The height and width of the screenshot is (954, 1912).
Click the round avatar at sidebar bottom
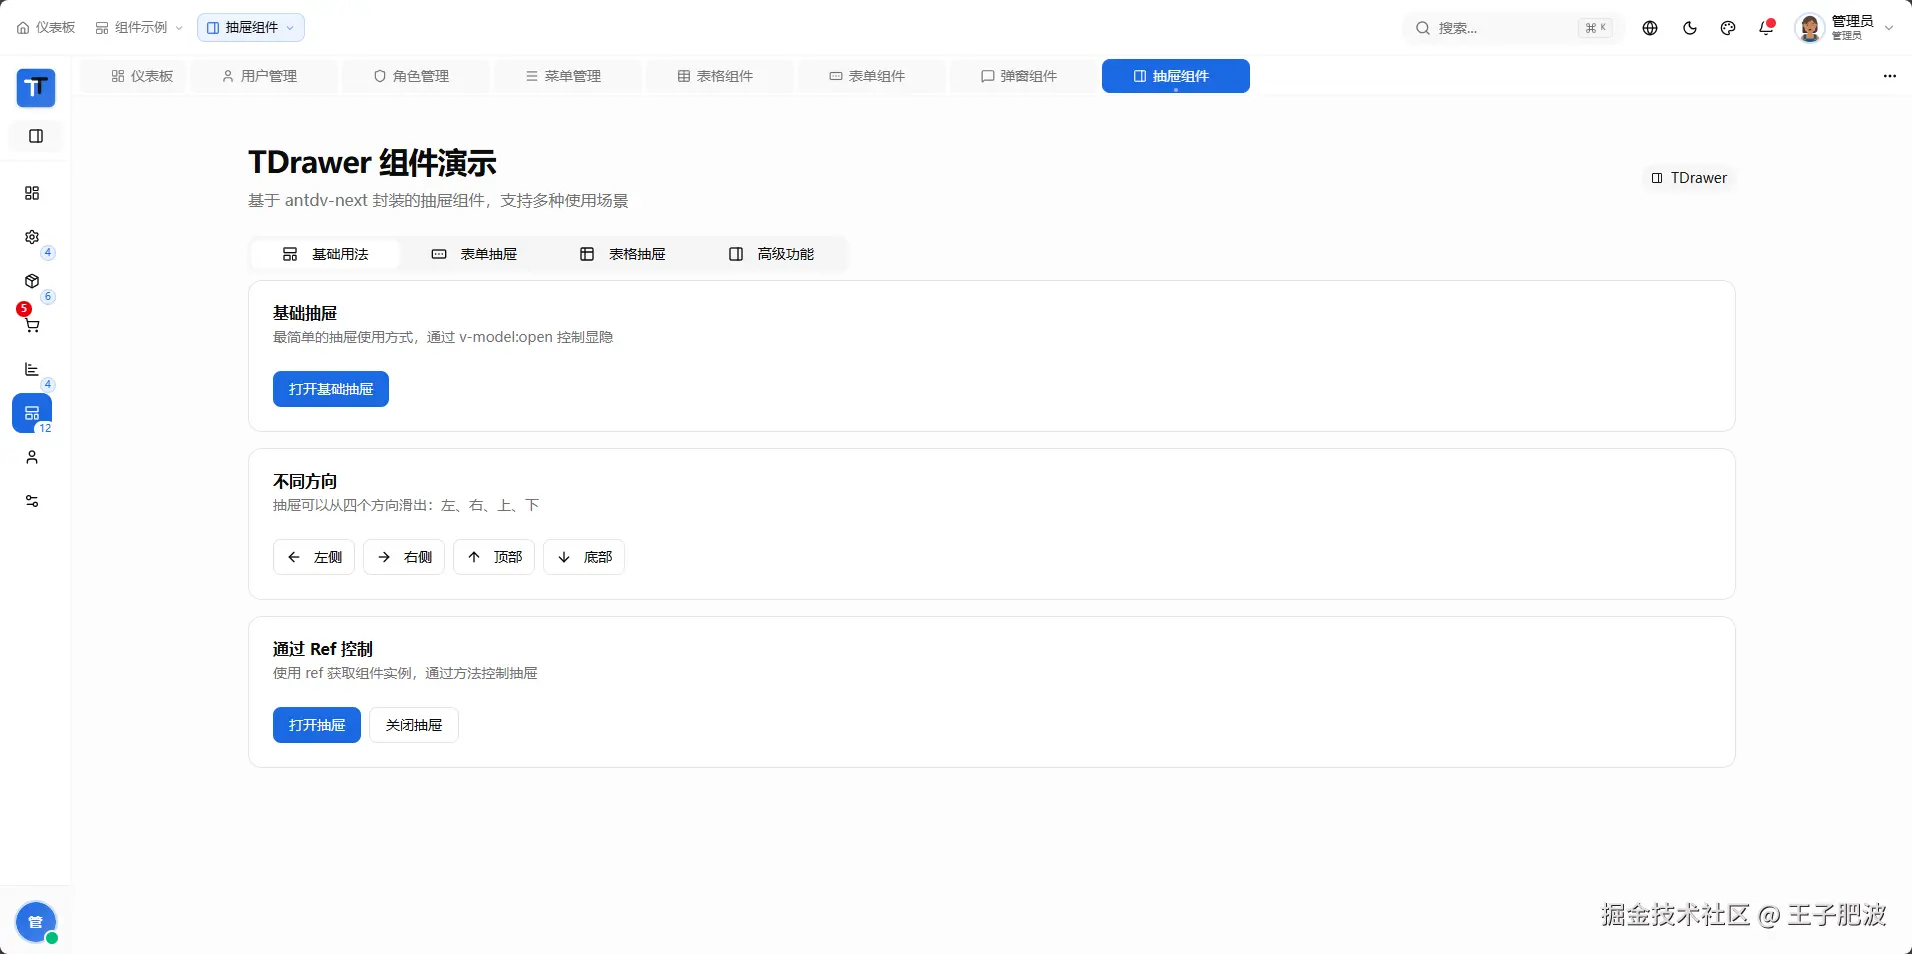tap(36, 922)
